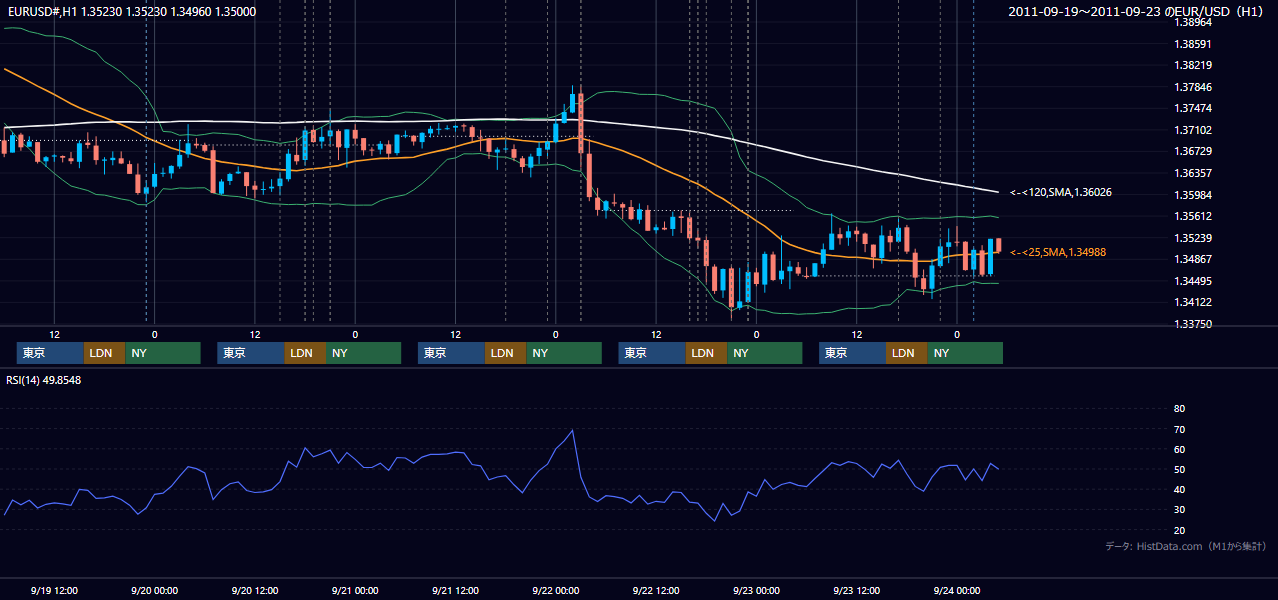
Task: Click RSI scale label 80
Action: (1180, 409)
